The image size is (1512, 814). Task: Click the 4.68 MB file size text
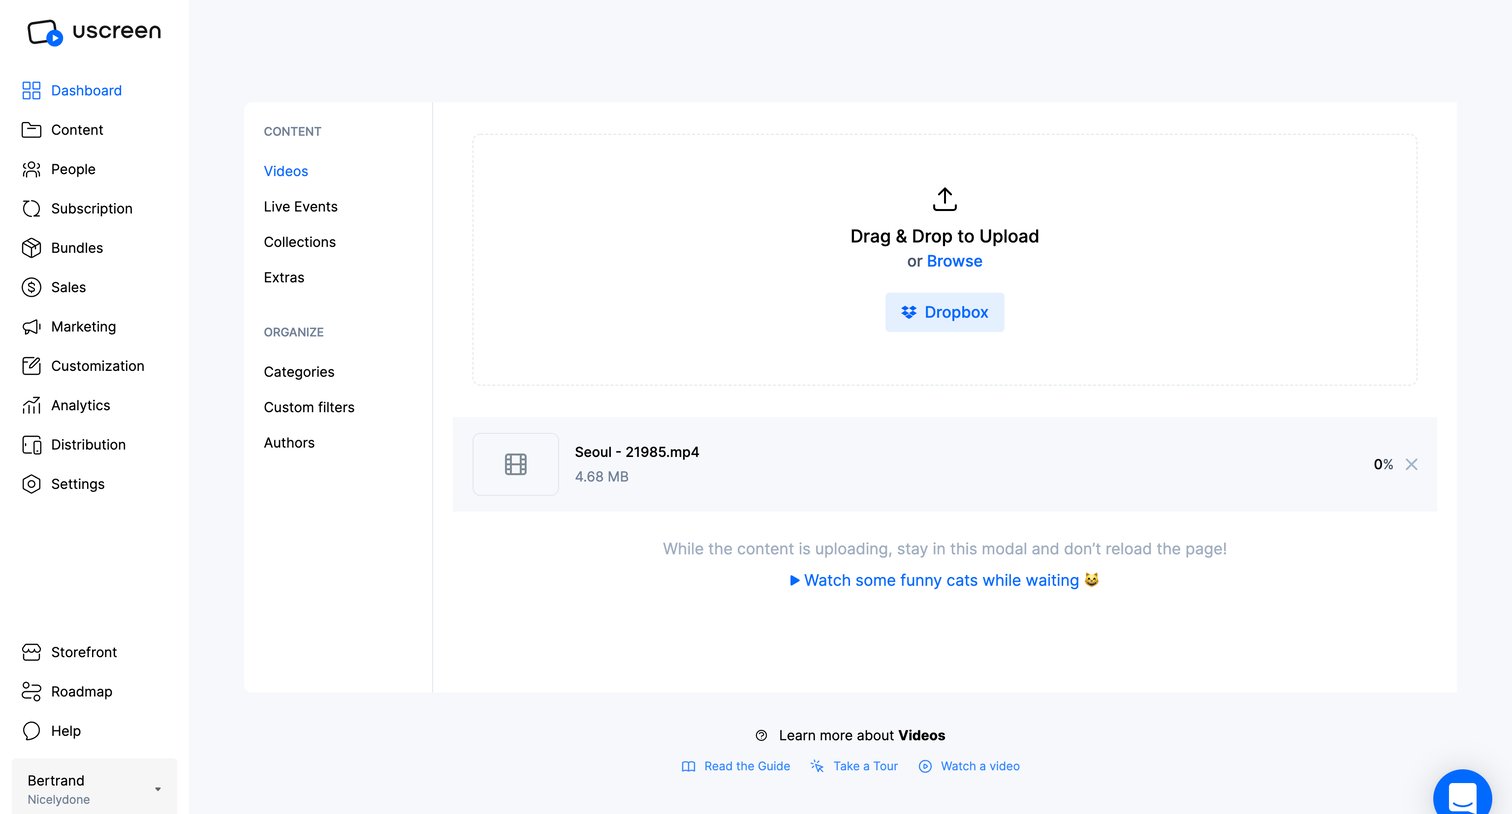coord(602,477)
